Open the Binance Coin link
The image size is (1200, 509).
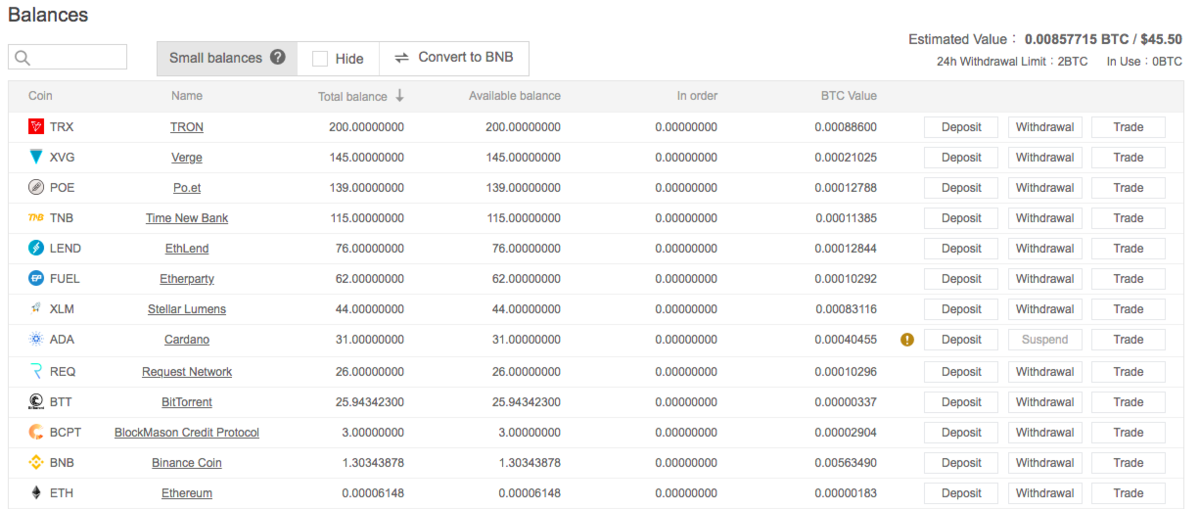[187, 463]
